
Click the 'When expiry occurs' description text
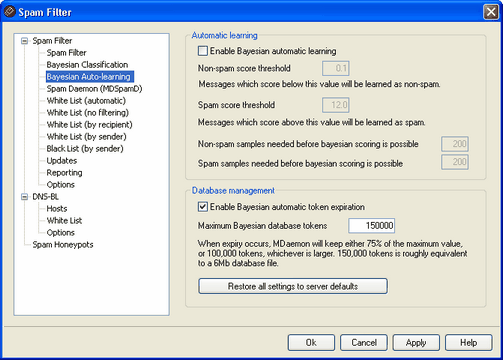point(333,253)
